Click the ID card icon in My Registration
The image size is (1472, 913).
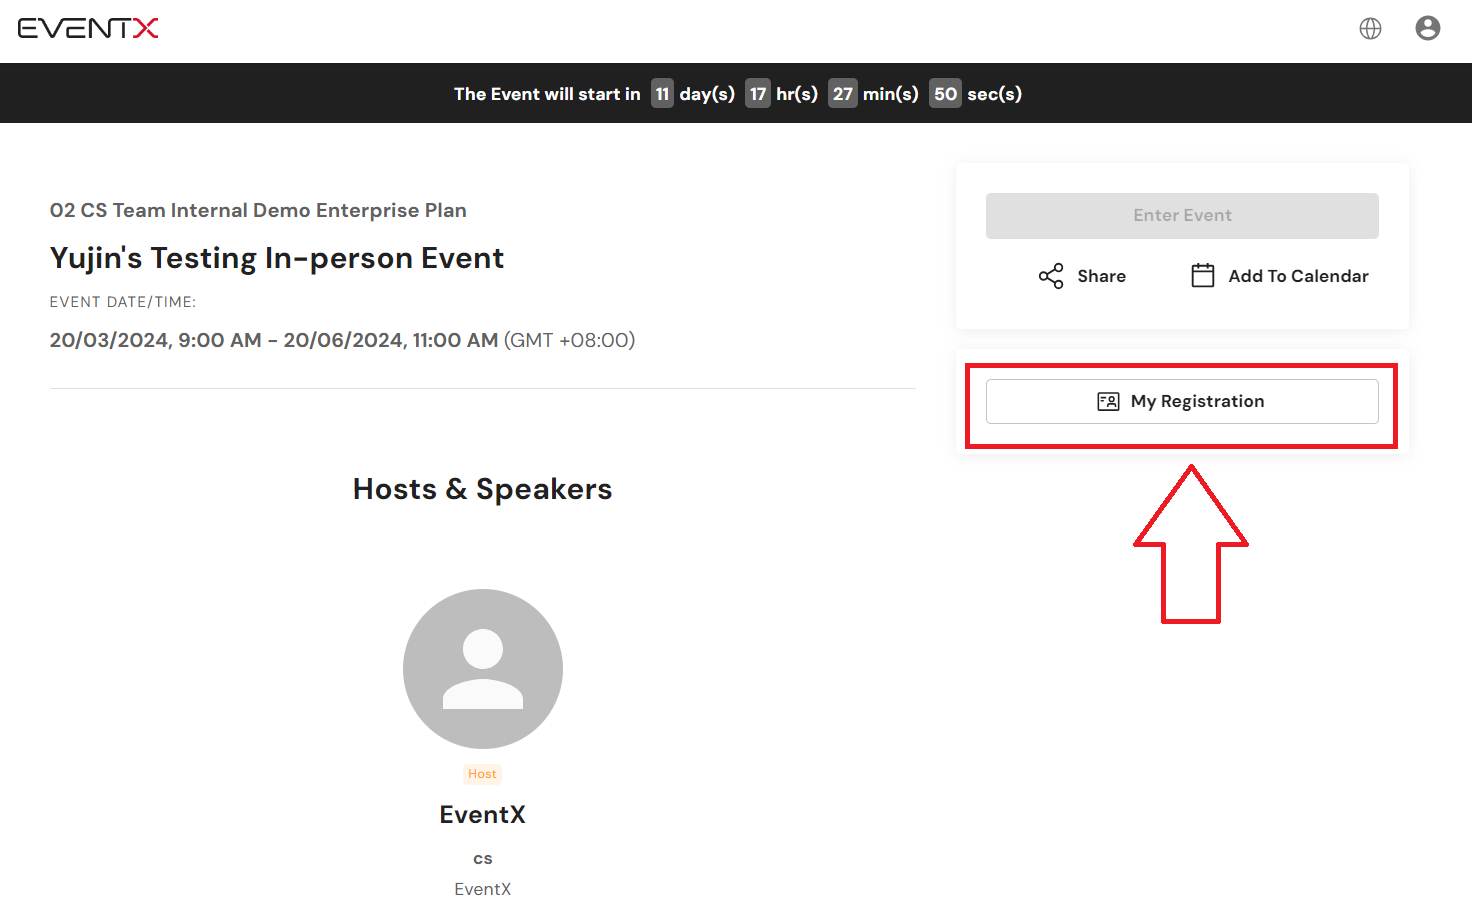[1108, 401]
